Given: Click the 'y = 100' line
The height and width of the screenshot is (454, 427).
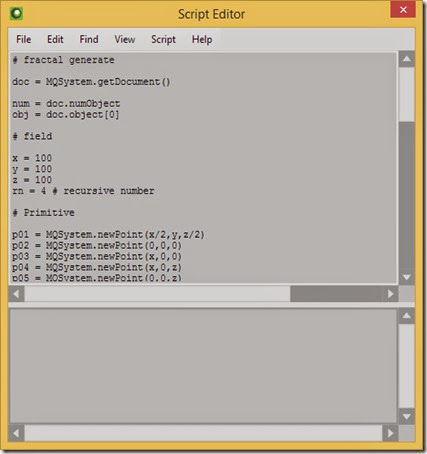Looking at the screenshot, I should click(32, 169).
